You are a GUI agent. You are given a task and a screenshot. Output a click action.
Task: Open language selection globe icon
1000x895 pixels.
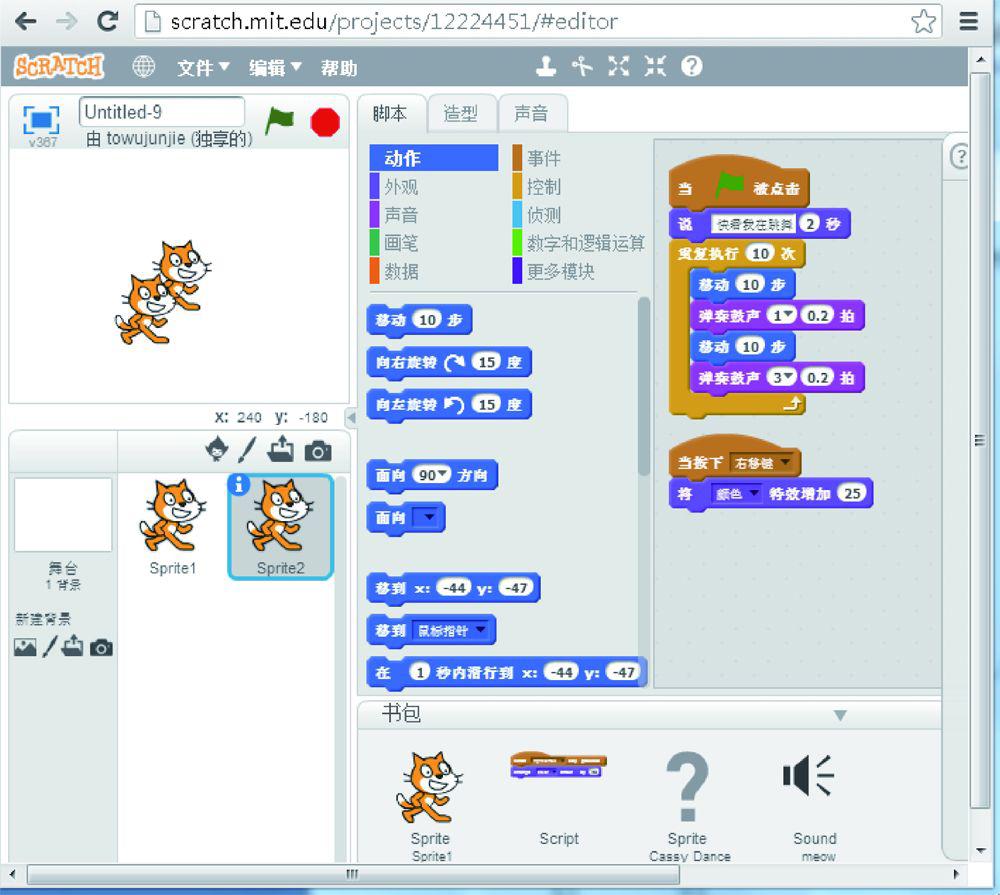[145, 67]
